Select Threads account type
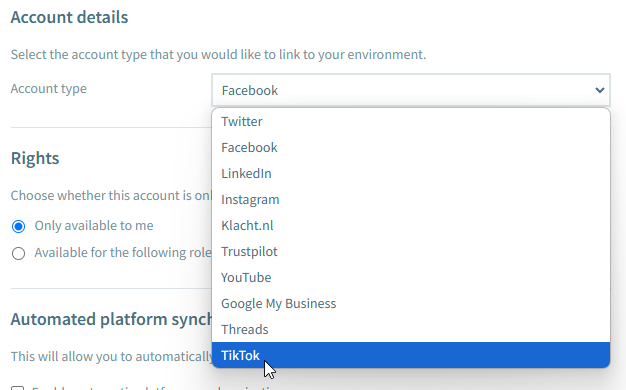This screenshot has height=390, width=626. pos(411,329)
